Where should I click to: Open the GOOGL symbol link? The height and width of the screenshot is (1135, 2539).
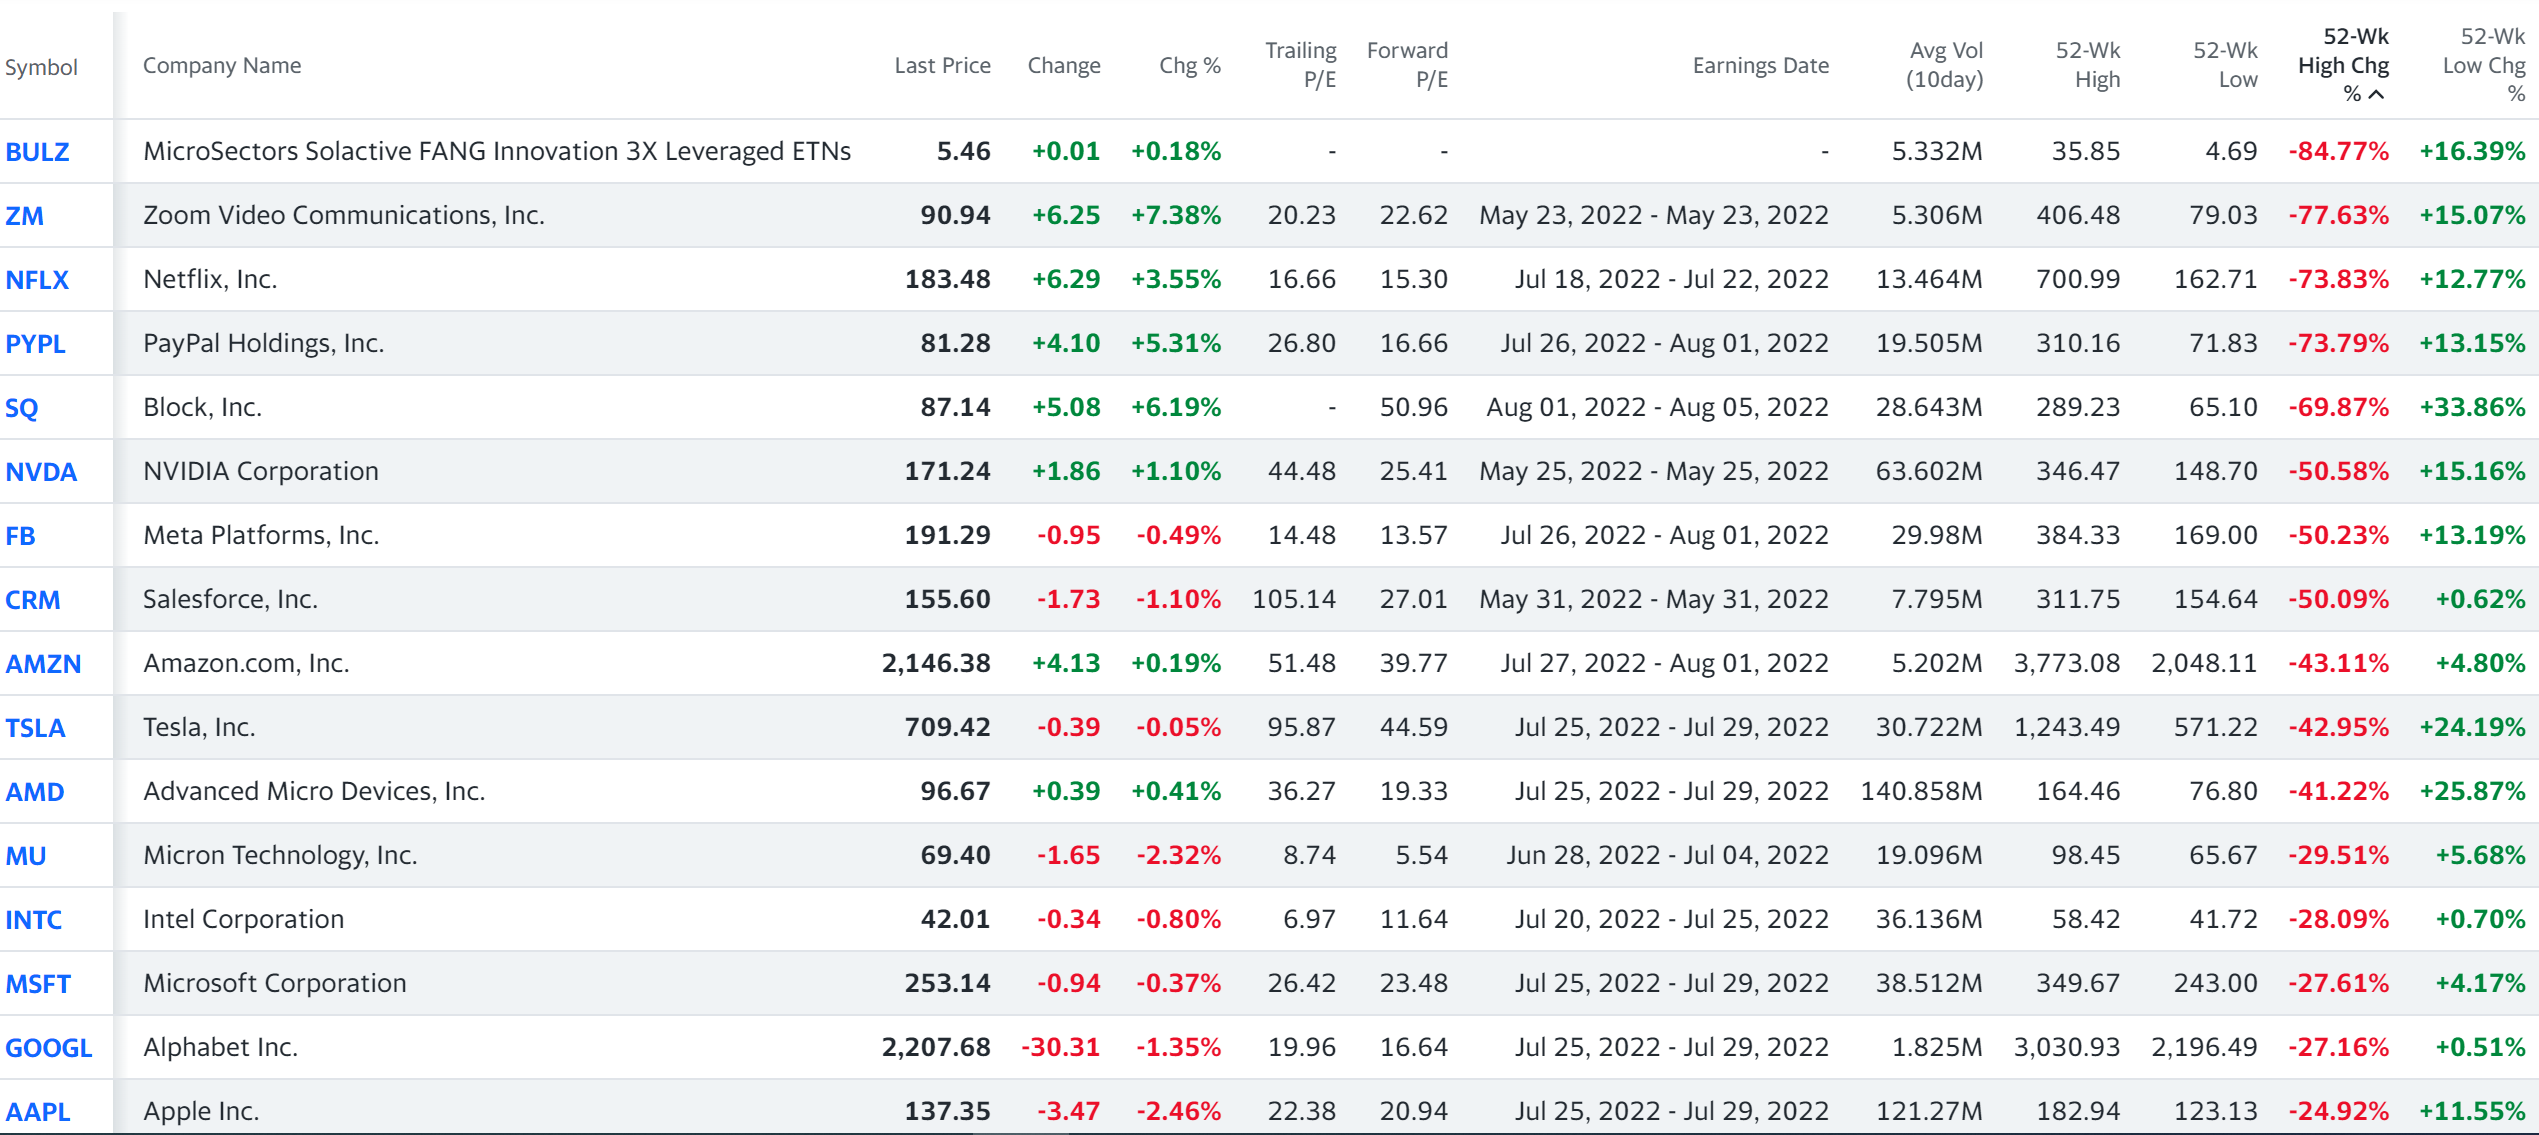[48, 1048]
